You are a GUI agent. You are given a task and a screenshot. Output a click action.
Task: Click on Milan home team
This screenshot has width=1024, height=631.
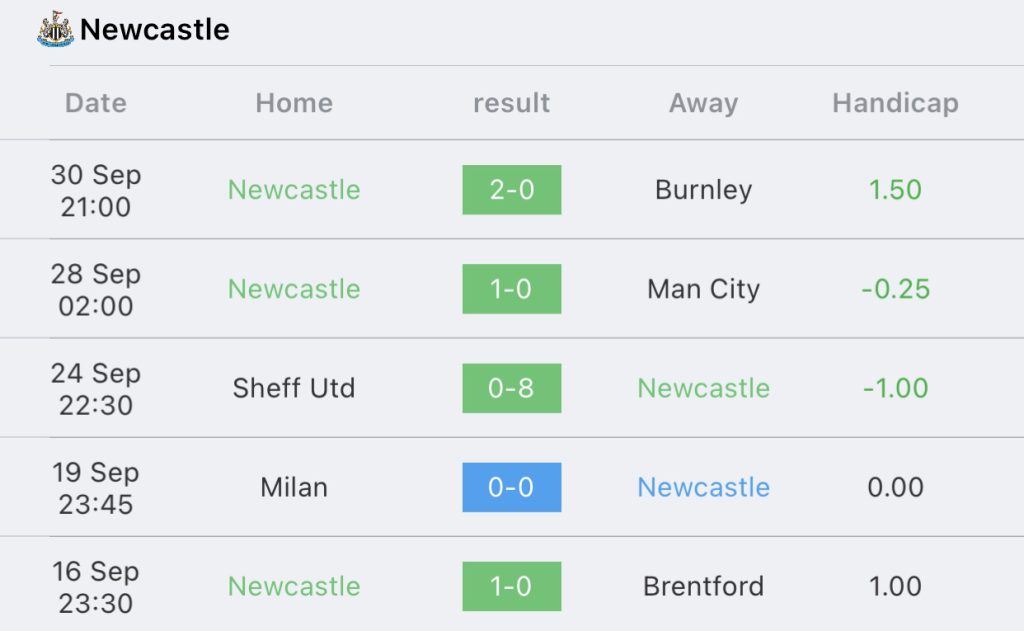294,487
